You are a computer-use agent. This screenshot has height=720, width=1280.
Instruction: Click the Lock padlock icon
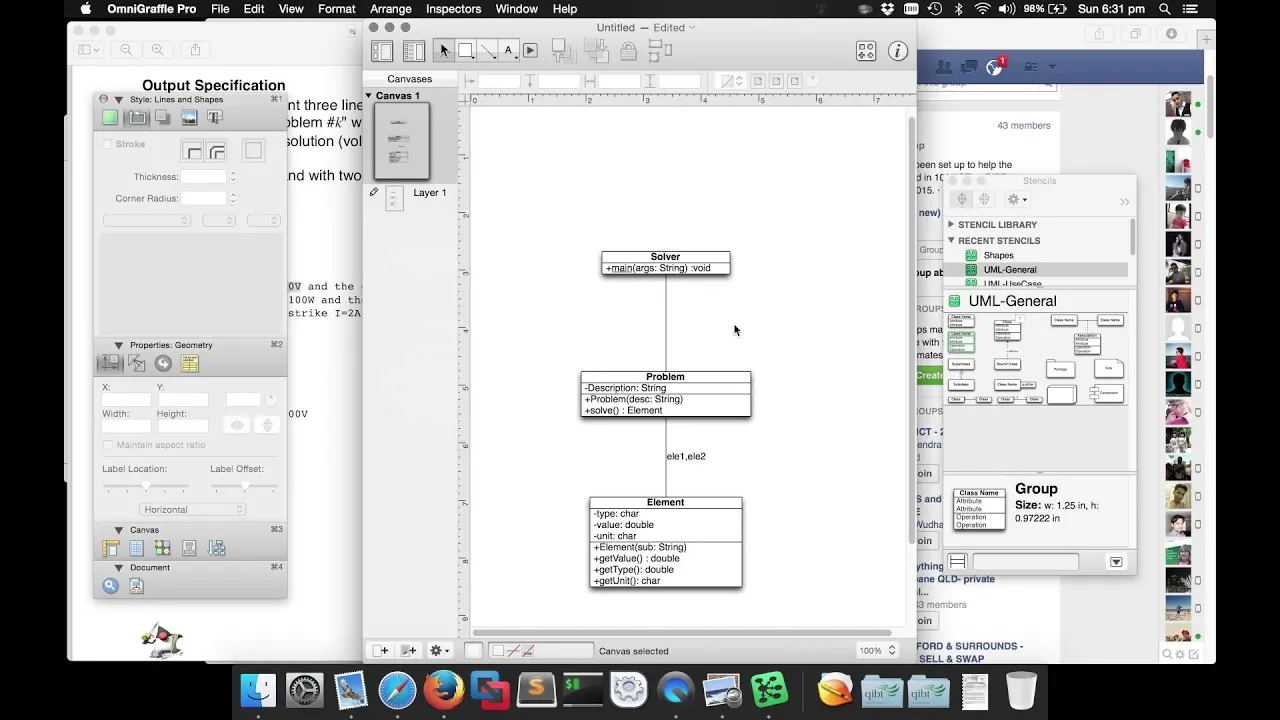coord(629,50)
